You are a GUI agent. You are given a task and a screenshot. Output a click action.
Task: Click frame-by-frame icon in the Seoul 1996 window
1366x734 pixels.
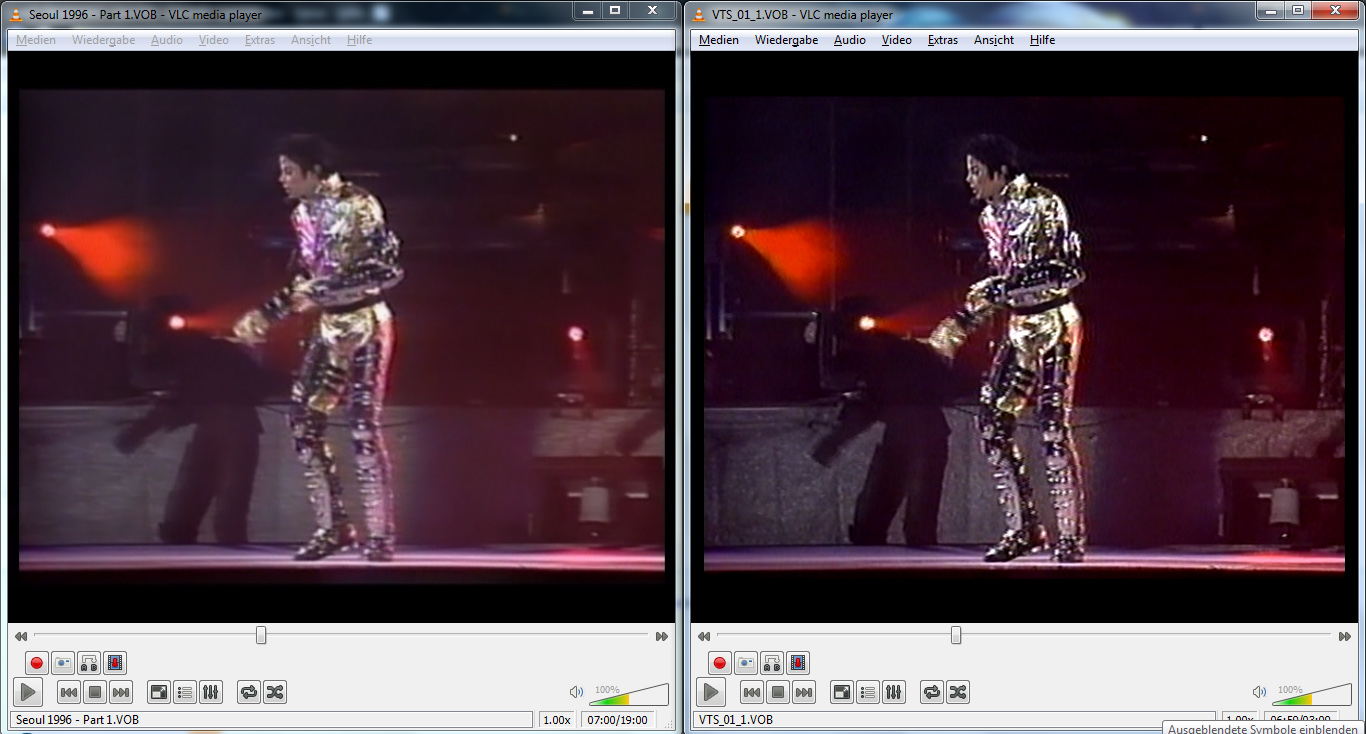(x=115, y=663)
